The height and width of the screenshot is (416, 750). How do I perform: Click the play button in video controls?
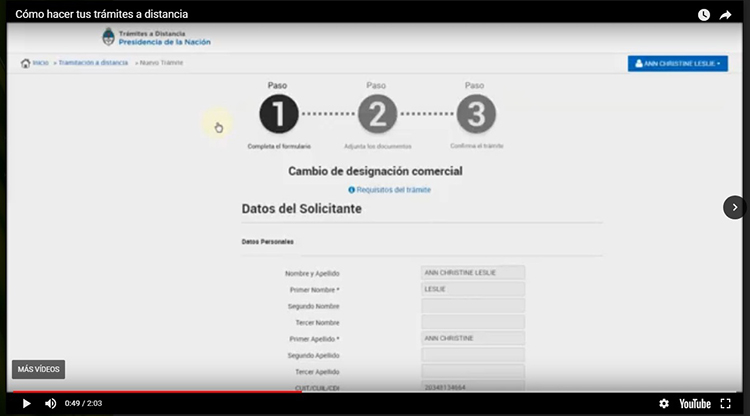click(x=26, y=403)
